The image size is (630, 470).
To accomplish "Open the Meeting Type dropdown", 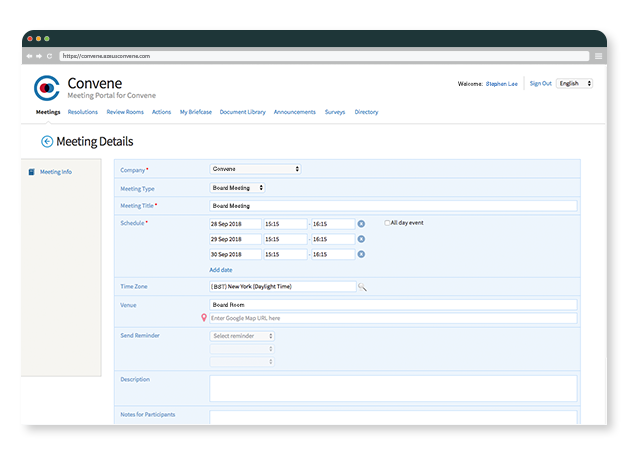I will [237, 188].
